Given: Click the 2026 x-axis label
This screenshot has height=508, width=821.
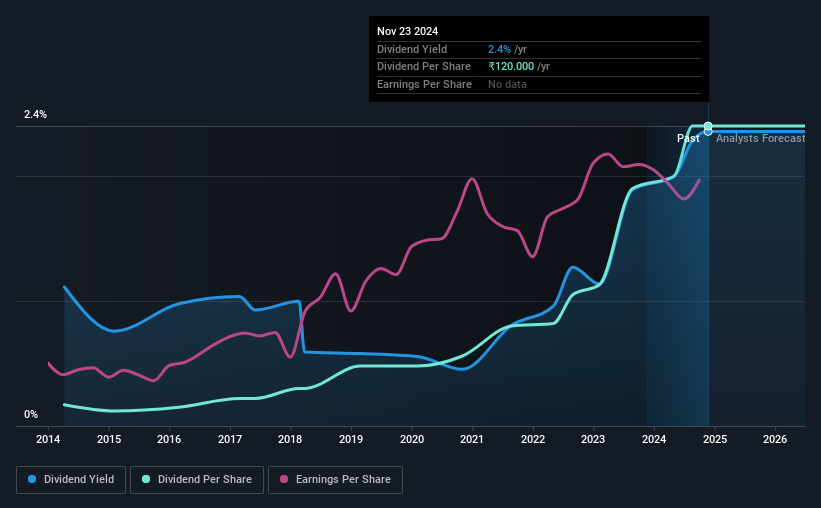Looking at the screenshot, I should coord(775,439).
